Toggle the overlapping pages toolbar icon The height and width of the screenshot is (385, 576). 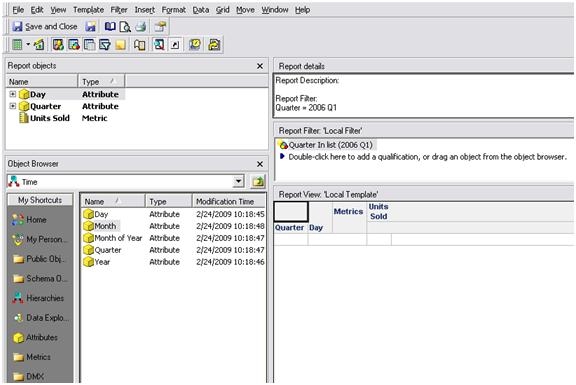[89, 44]
